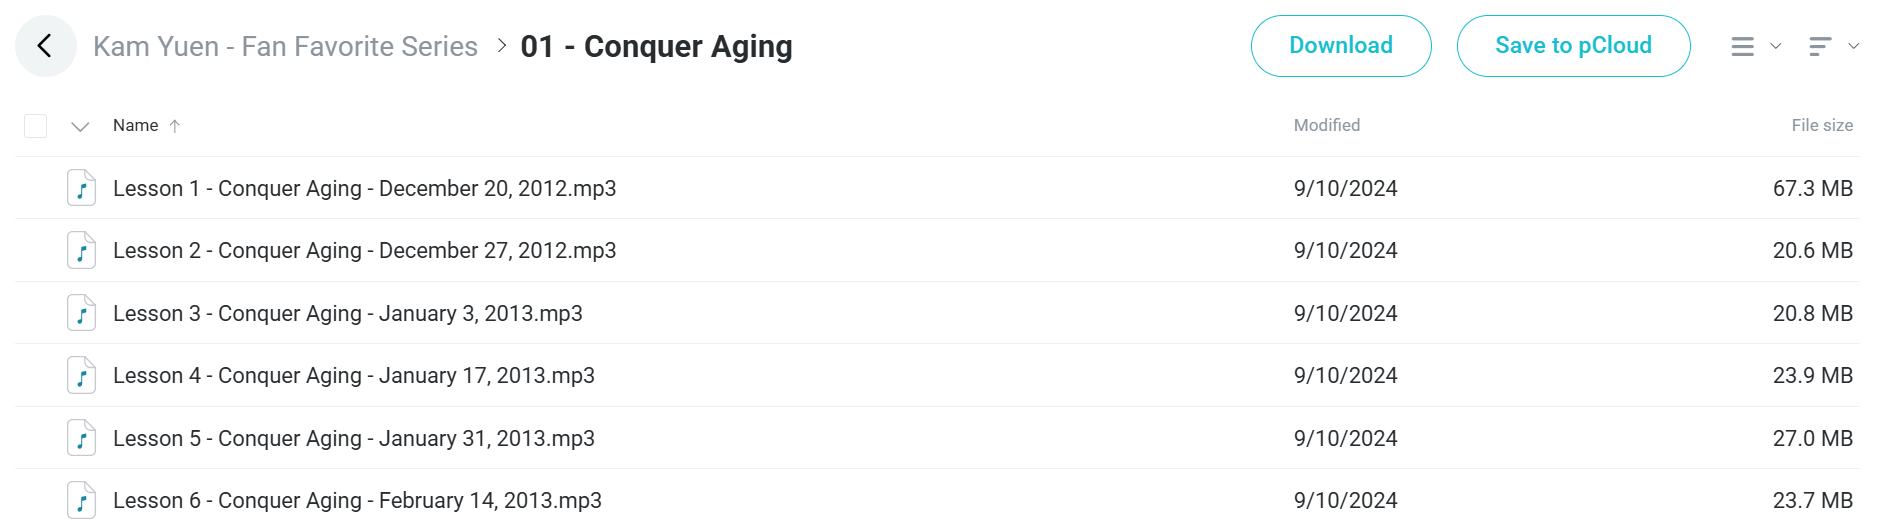
Task: Click the Lesson 3 mp3 file icon
Action: click(81, 313)
